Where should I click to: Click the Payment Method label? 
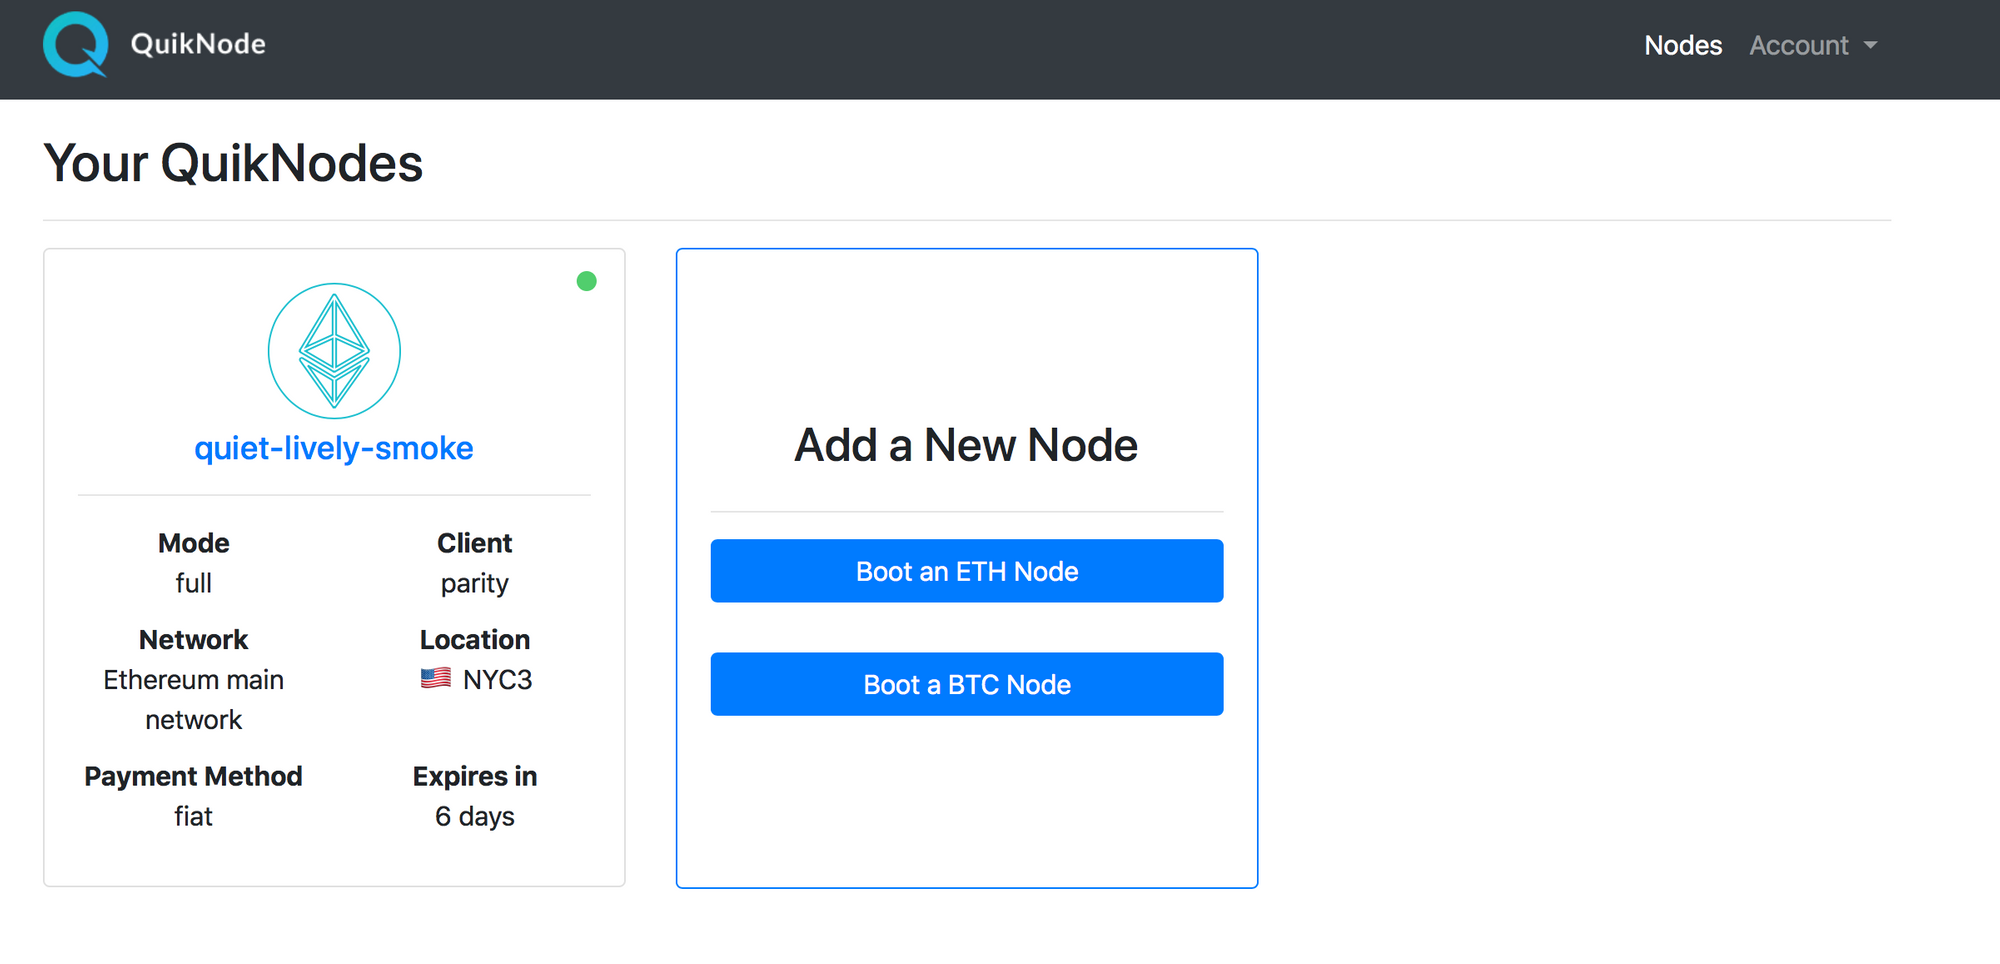pyautogui.click(x=194, y=776)
